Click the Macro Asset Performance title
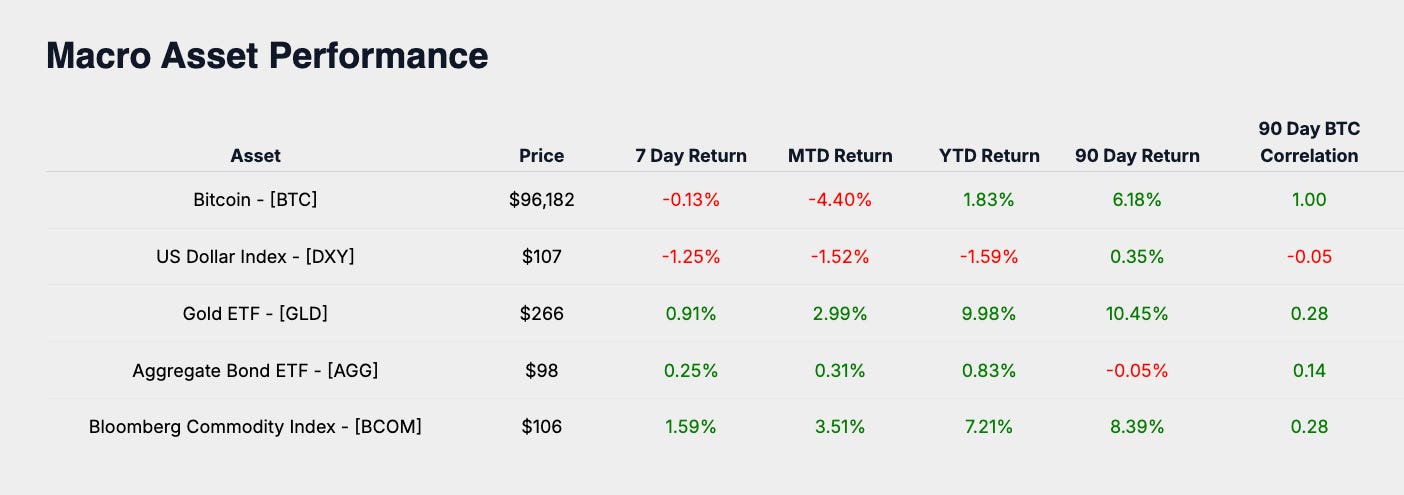Screen dimensions: 1404x495 267,55
